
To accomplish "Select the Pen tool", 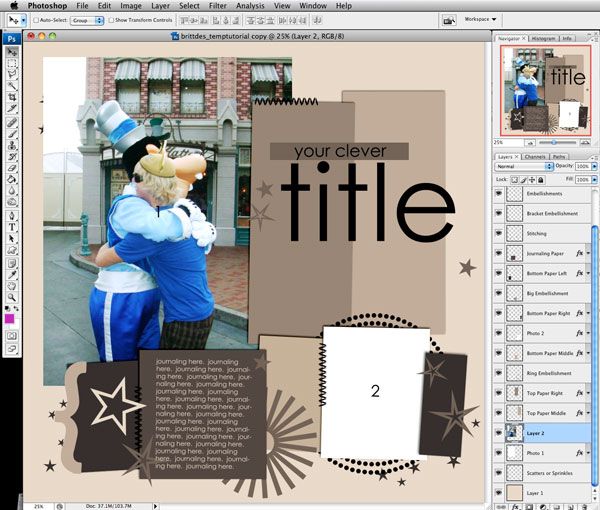I will 12,215.
